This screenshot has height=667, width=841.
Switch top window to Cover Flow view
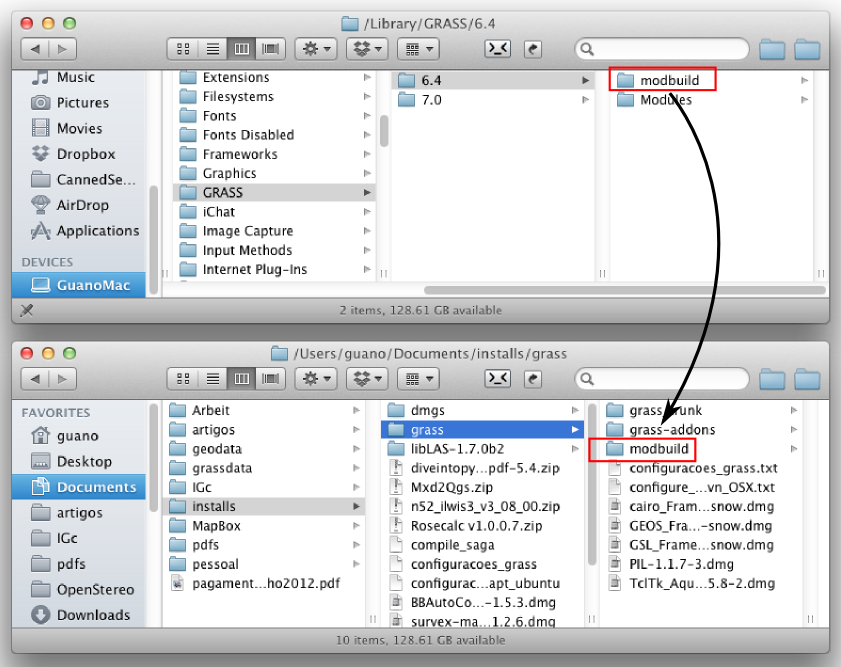click(270, 49)
